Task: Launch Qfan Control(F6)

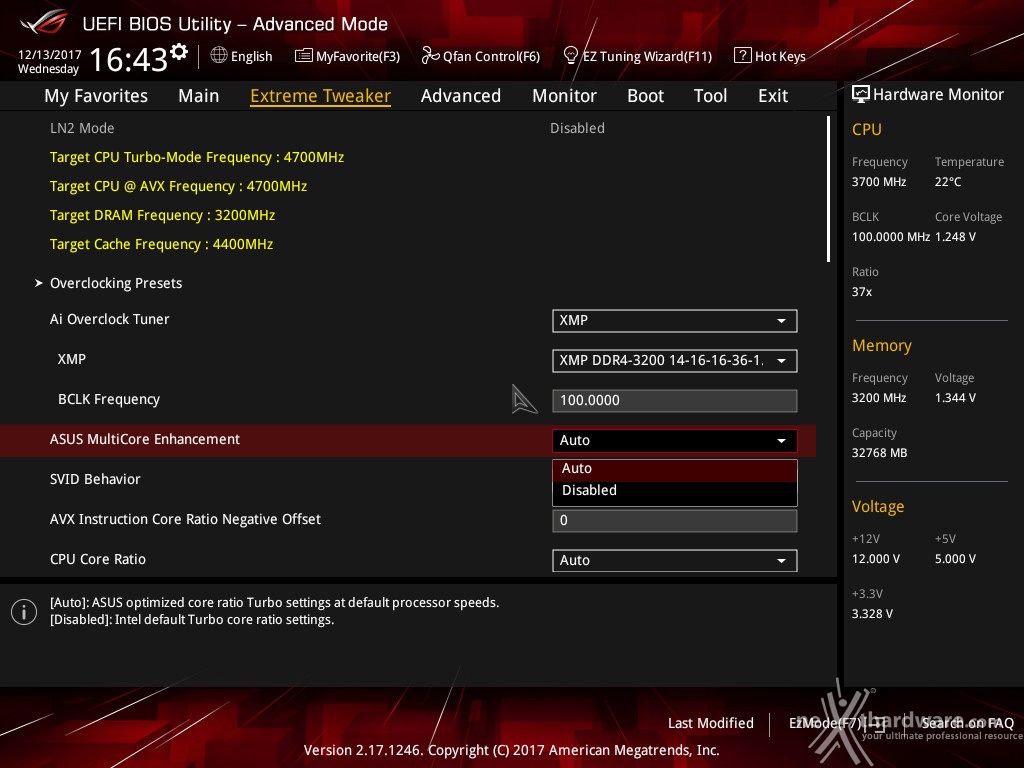Action: point(491,56)
